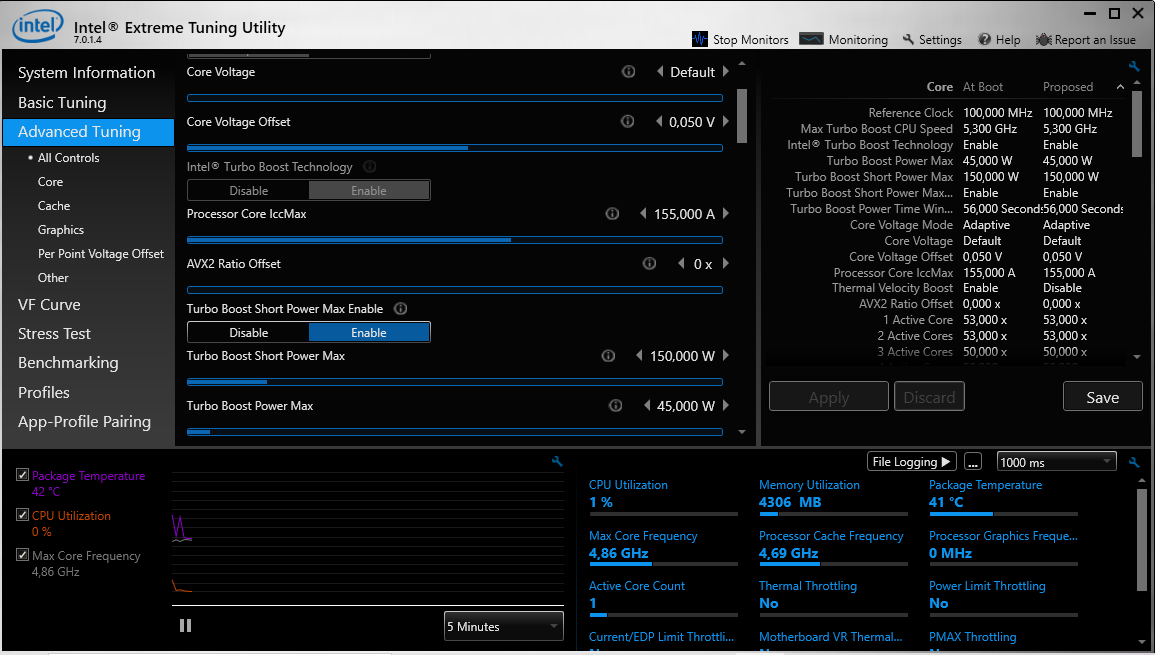The width and height of the screenshot is (1155, 655).
Task: Click the Stop Monitors waveform icon
Action: (x=700, y=39)
